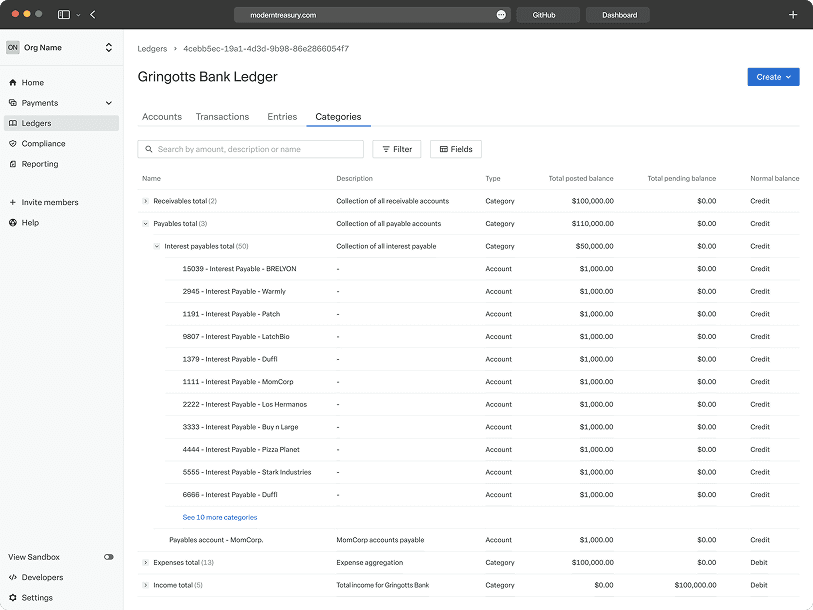Click the funnel icon on Filter button
The width and height of the screenshot is (813, 610).
pos(386,149)
